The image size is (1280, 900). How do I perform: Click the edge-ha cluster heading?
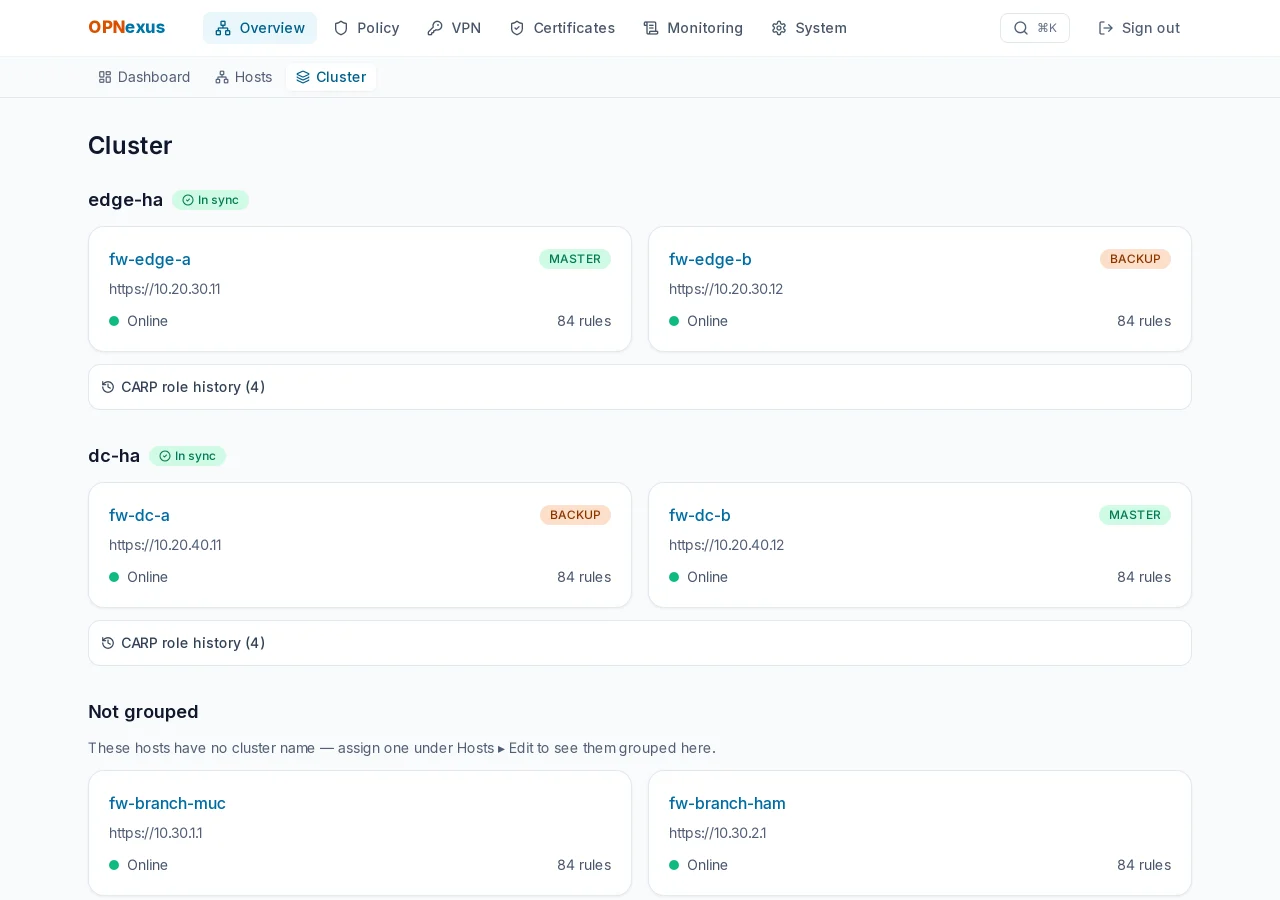(x=125, y=200)
